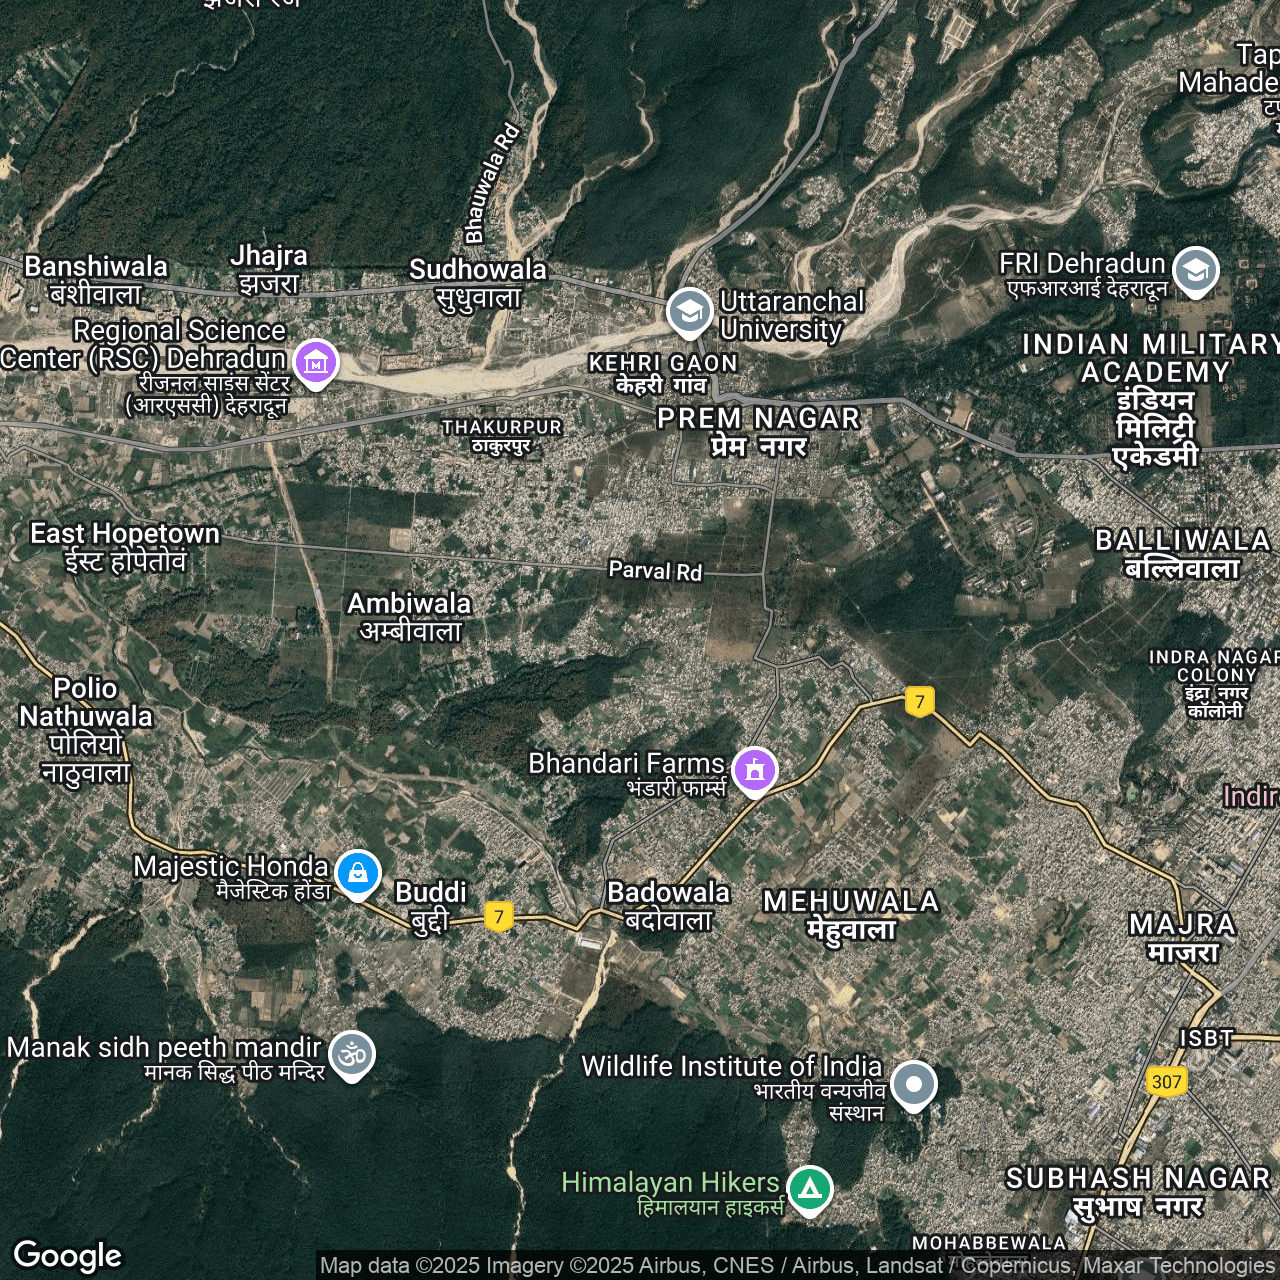The height and width of the screenshot is (1280, 1280).
Task: Click the route 7 shield near Buddi
Action: pyautogui.click(x=499, y=916)
